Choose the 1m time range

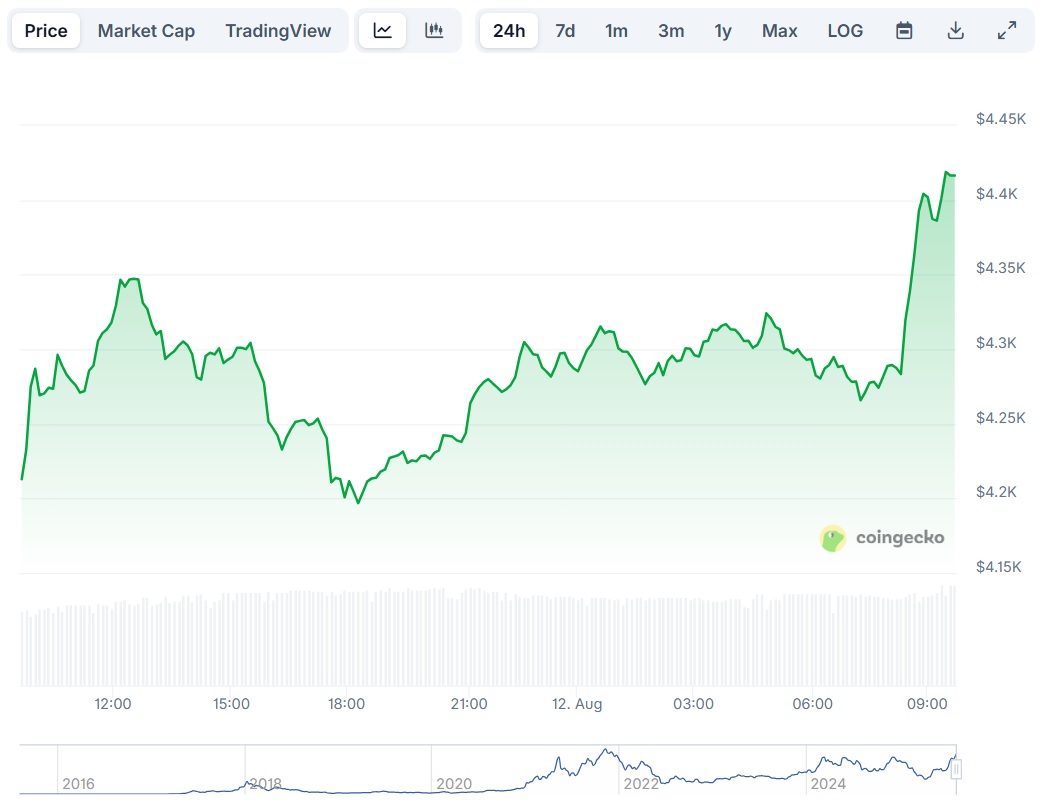(x=616, y=31)
